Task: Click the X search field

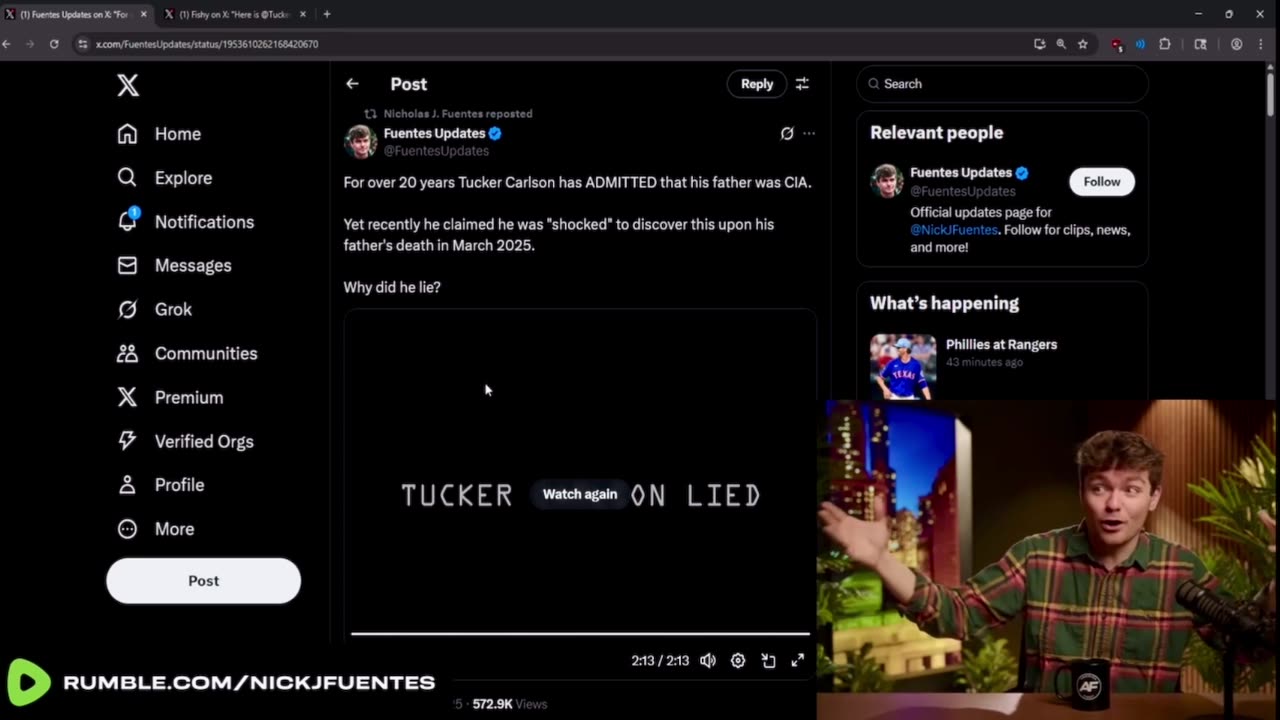Action: [x=1002, y=84]
